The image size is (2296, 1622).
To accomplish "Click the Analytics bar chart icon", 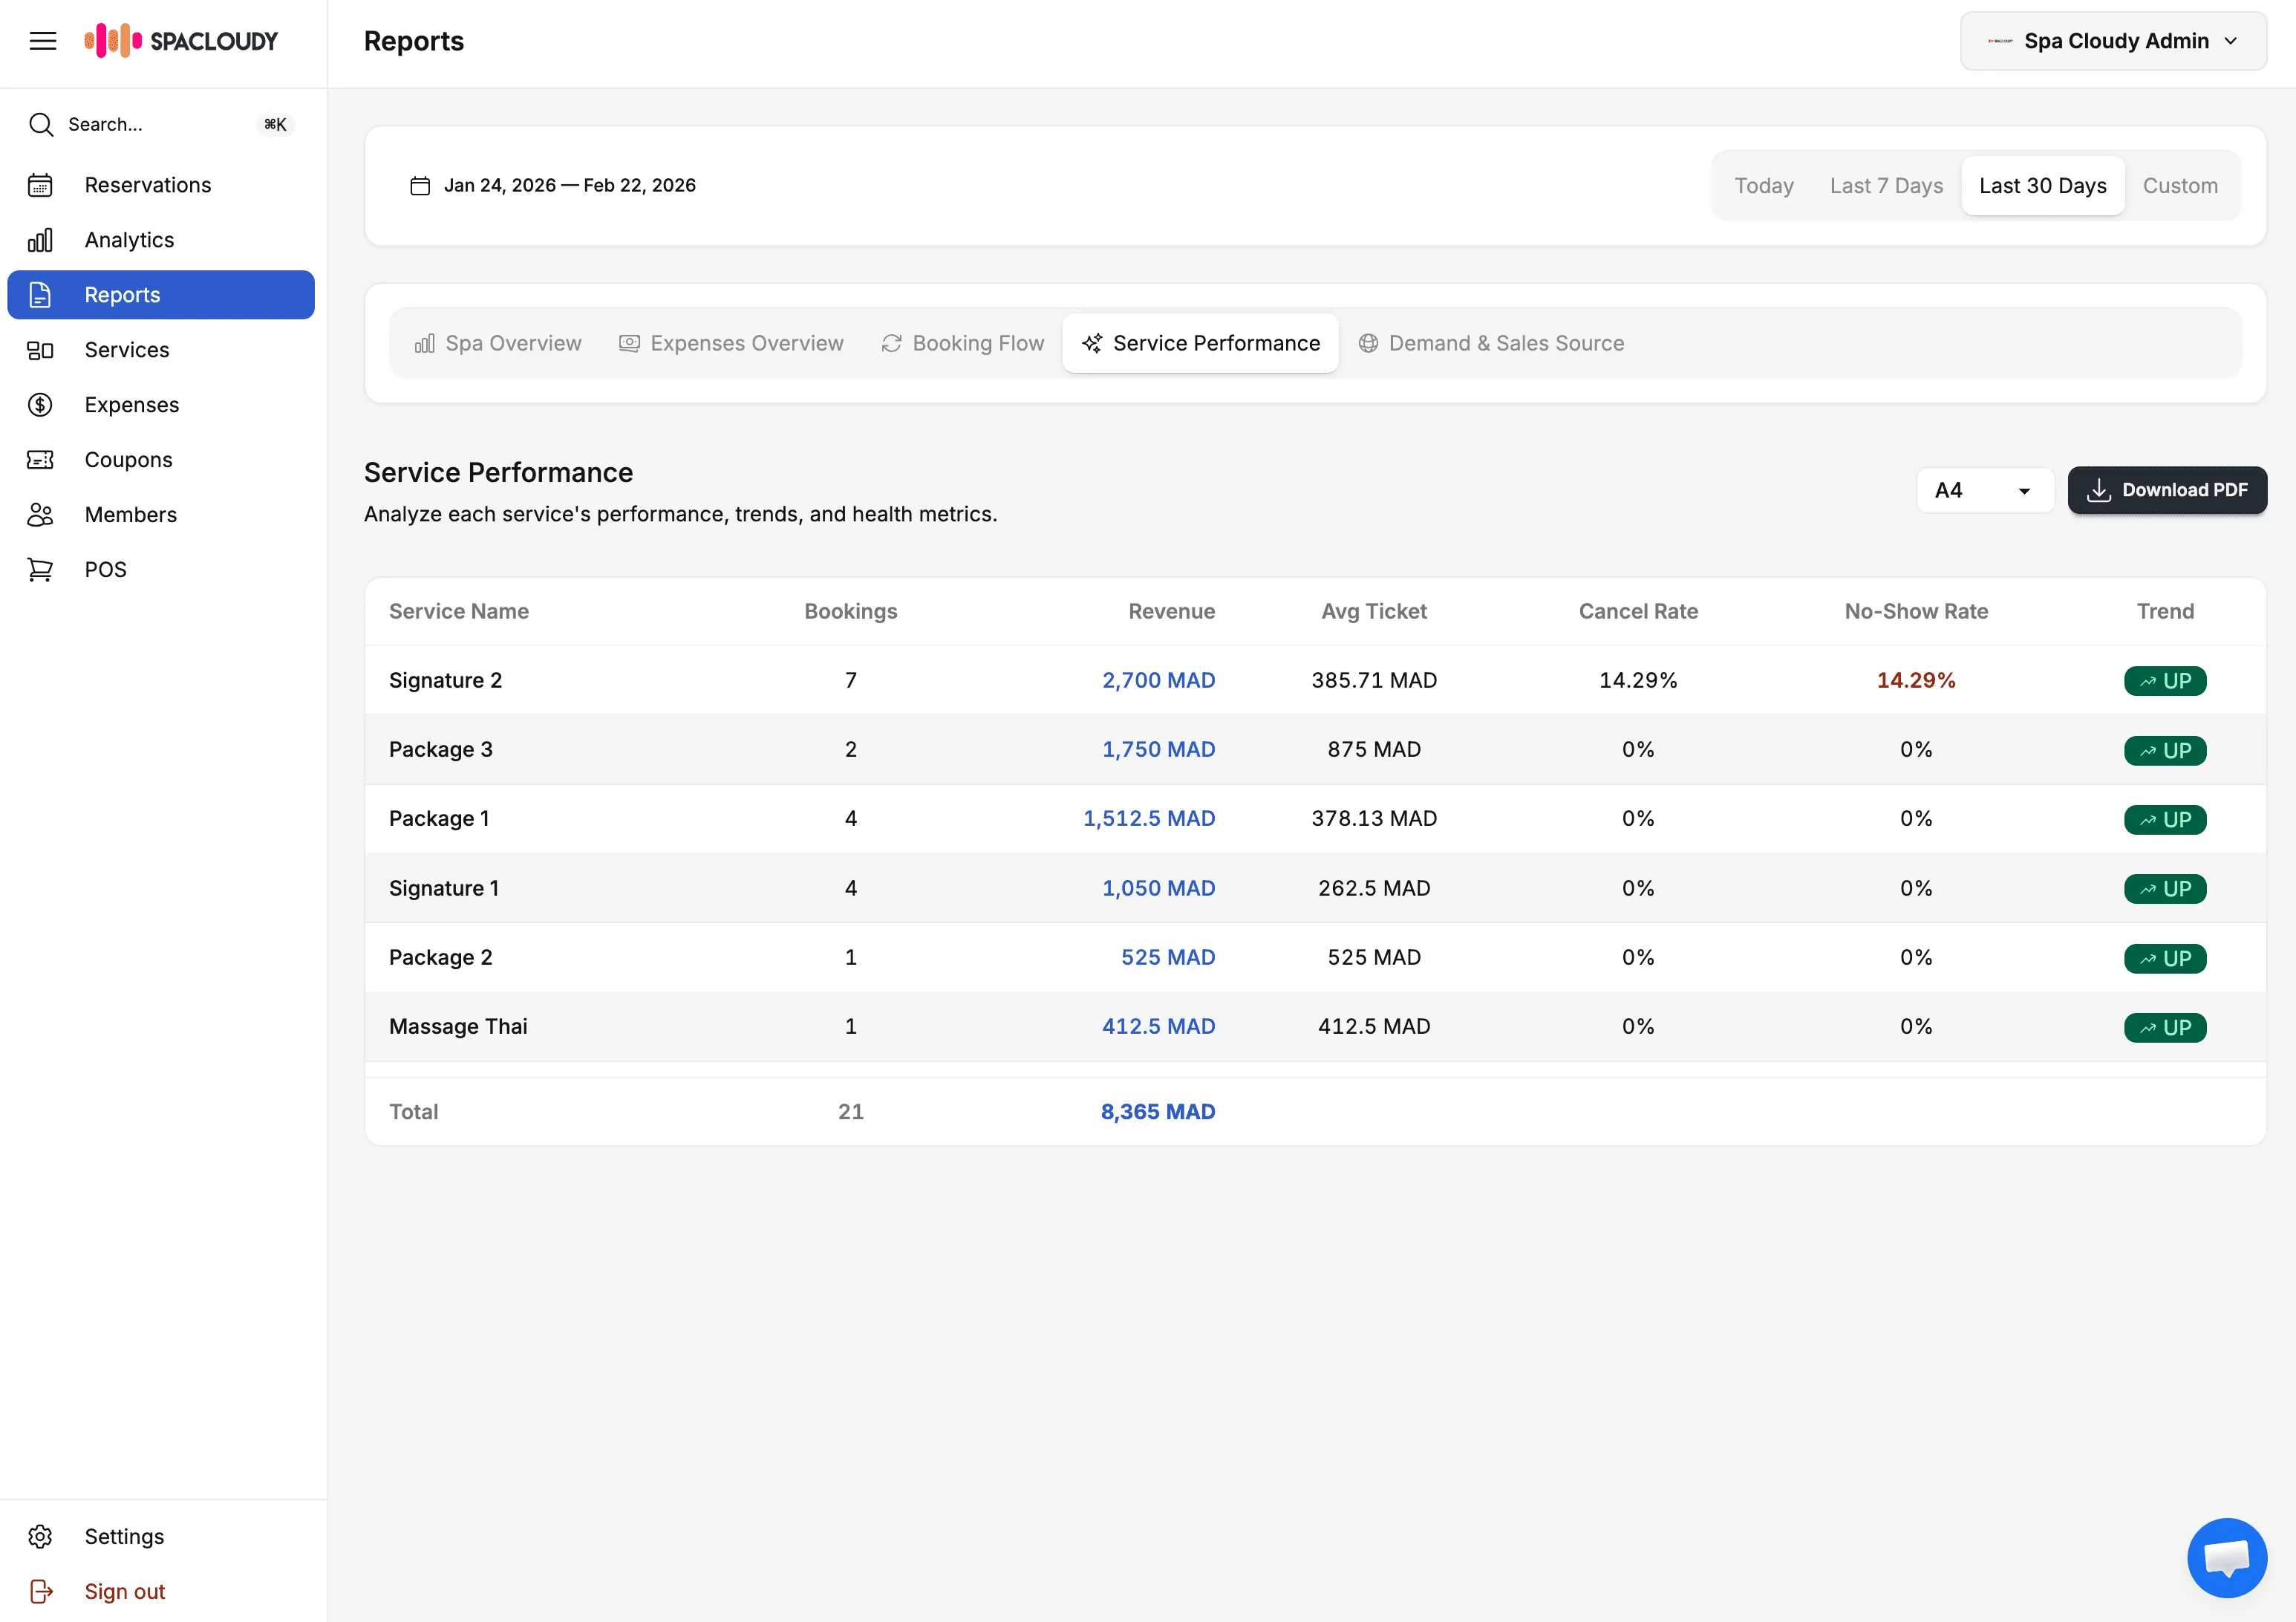I will tap(40, 240).
